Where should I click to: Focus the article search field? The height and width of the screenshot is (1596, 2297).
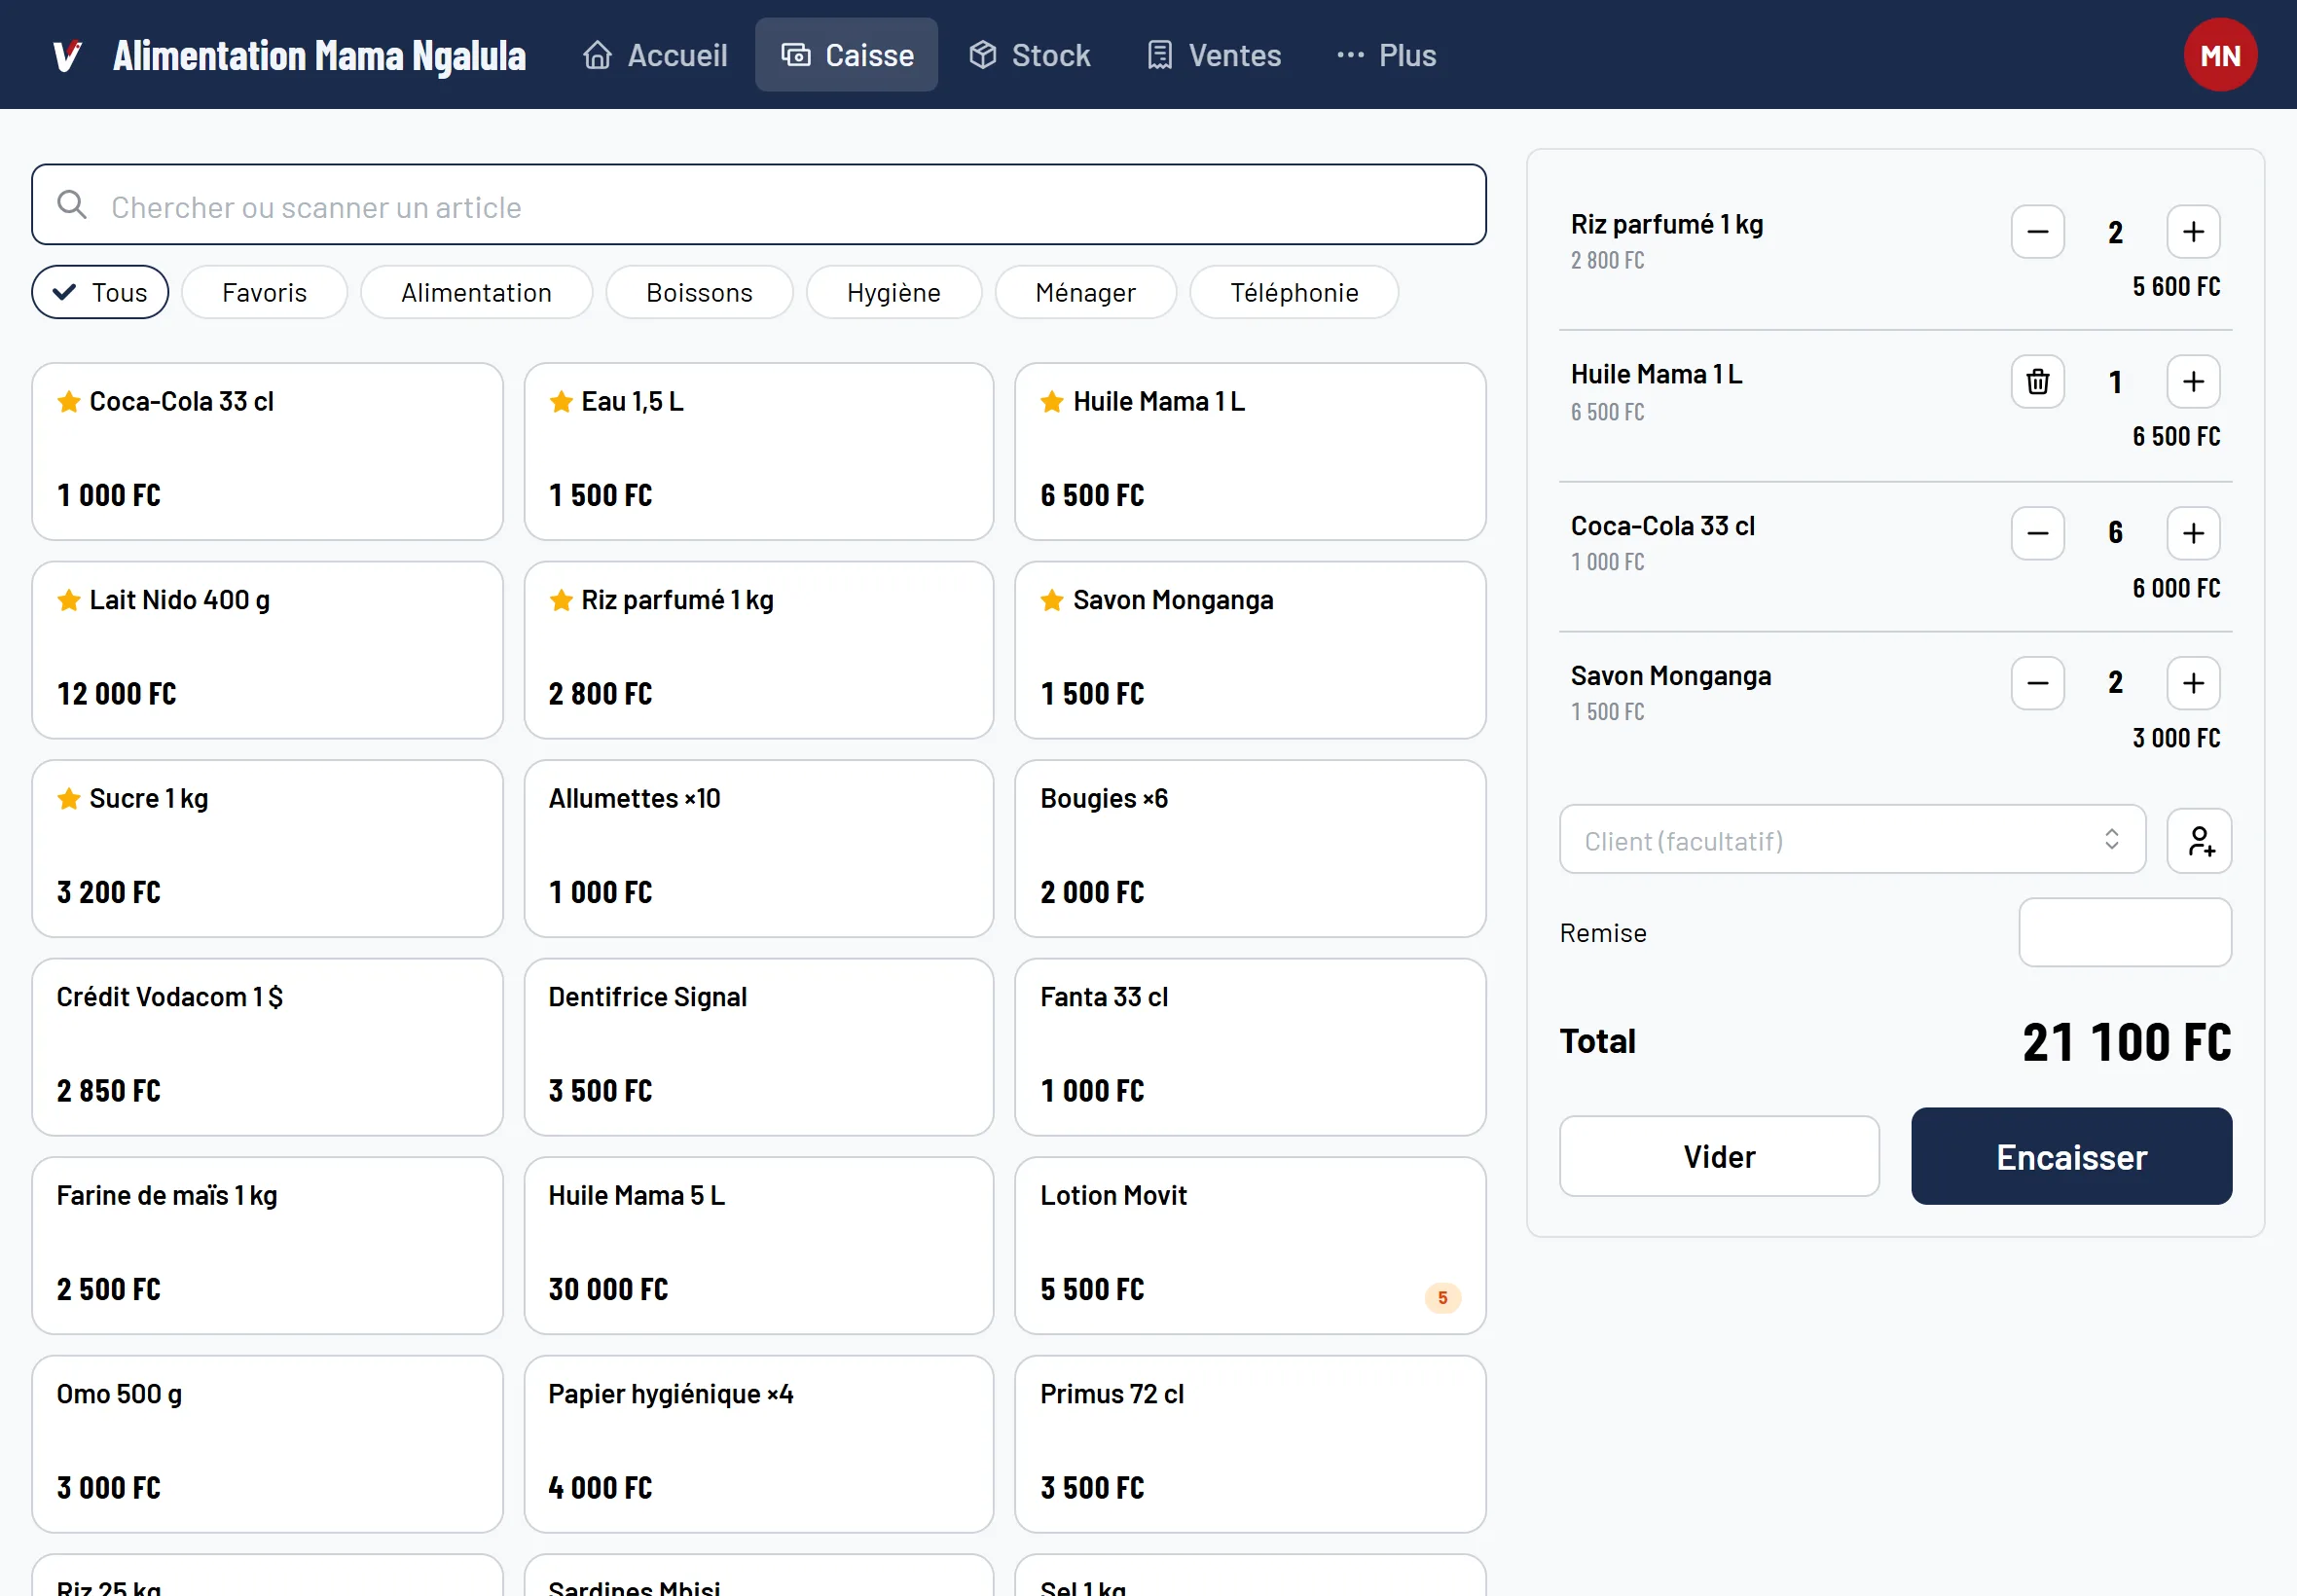click(x=758, y=205)
